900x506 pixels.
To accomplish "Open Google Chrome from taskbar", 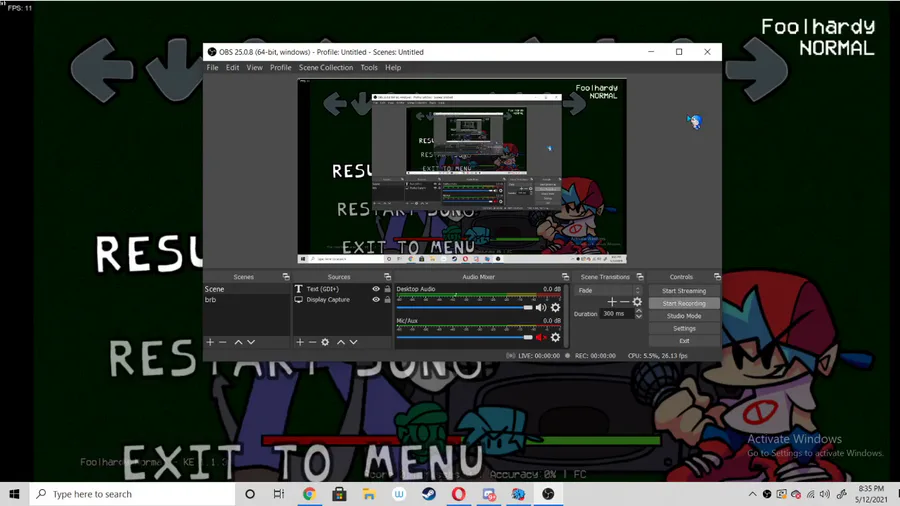I will point(309,494).
